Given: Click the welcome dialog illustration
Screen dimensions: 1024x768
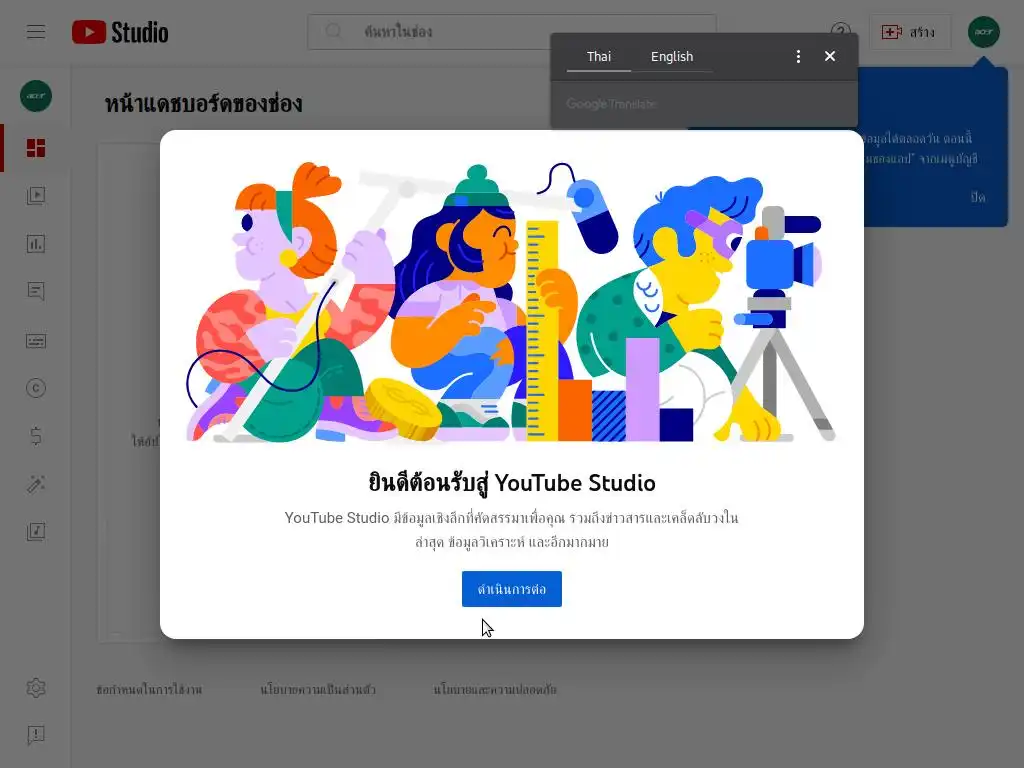Looking at the screenshot, I should [511, 302].
